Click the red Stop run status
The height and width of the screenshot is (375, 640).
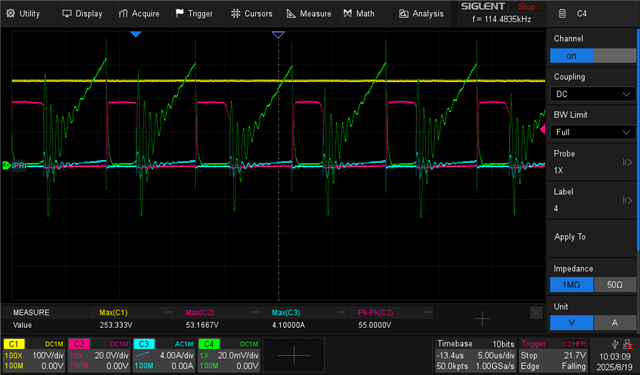click(x=526, y=7)
